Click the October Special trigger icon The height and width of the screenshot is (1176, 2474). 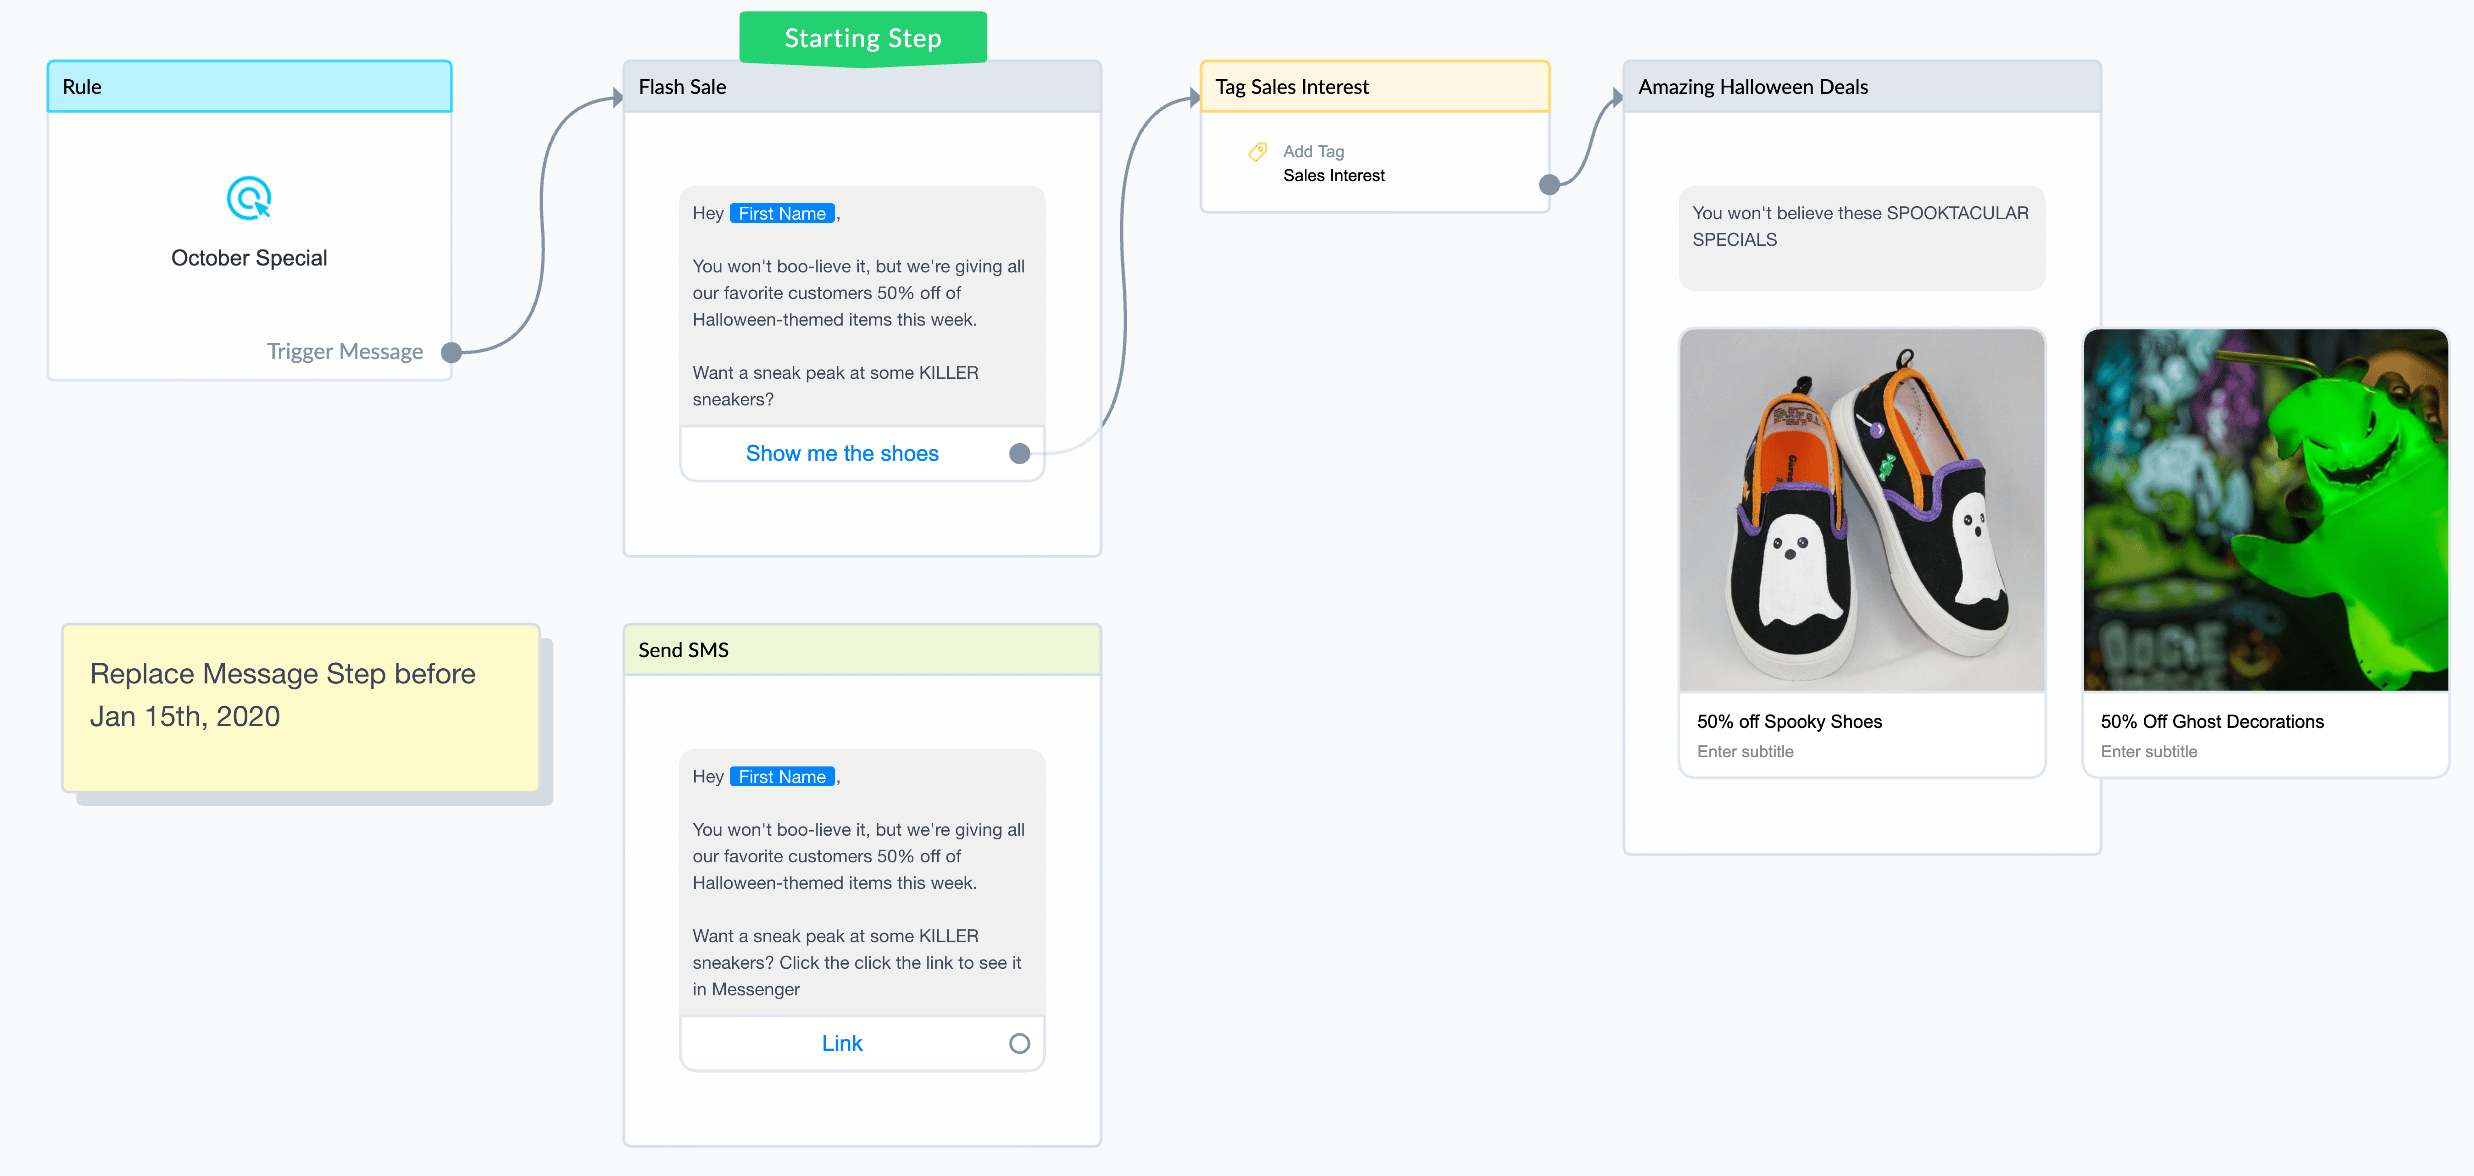pyautogui.click(x=249, y=198)
